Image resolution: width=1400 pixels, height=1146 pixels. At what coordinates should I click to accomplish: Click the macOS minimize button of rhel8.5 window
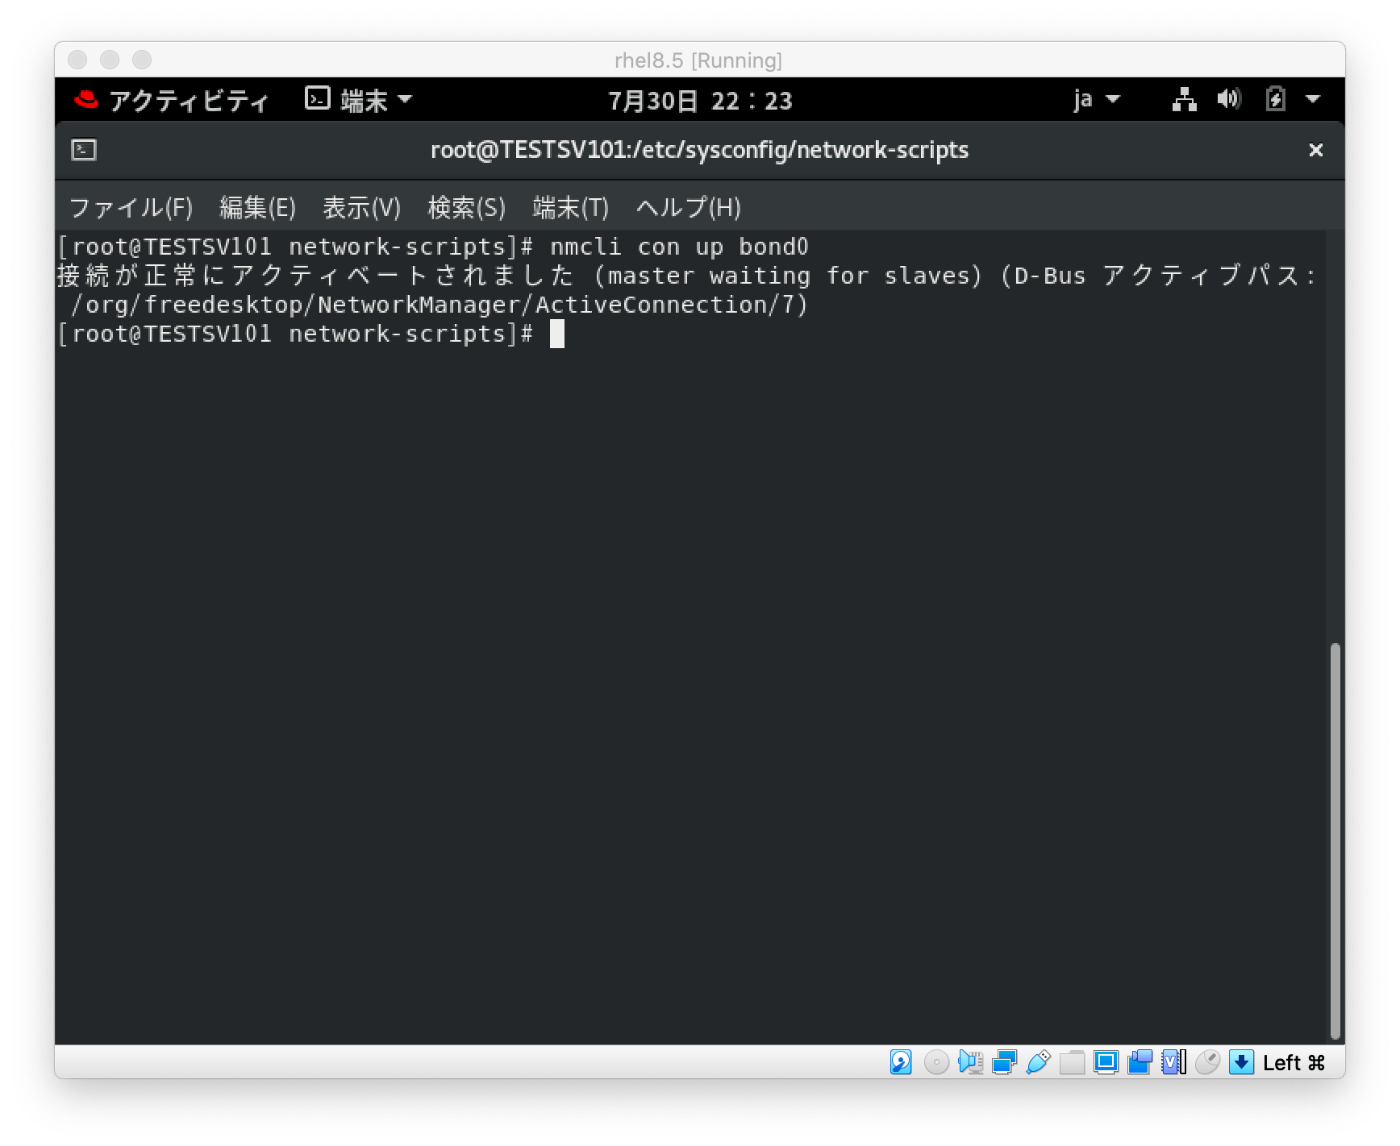110,60
